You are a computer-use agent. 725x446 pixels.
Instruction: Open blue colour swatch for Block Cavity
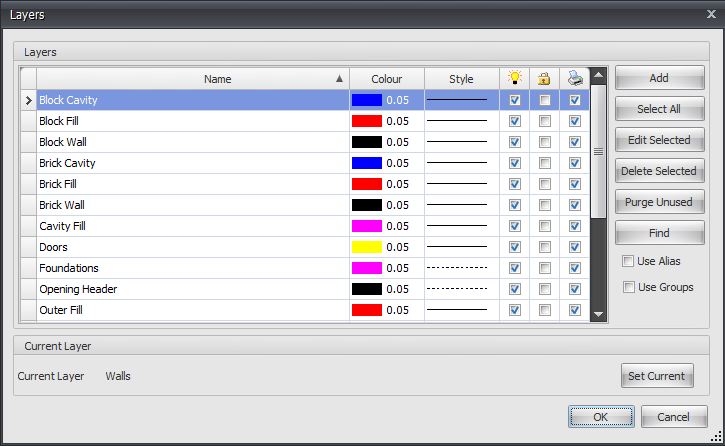coord(367,100)
